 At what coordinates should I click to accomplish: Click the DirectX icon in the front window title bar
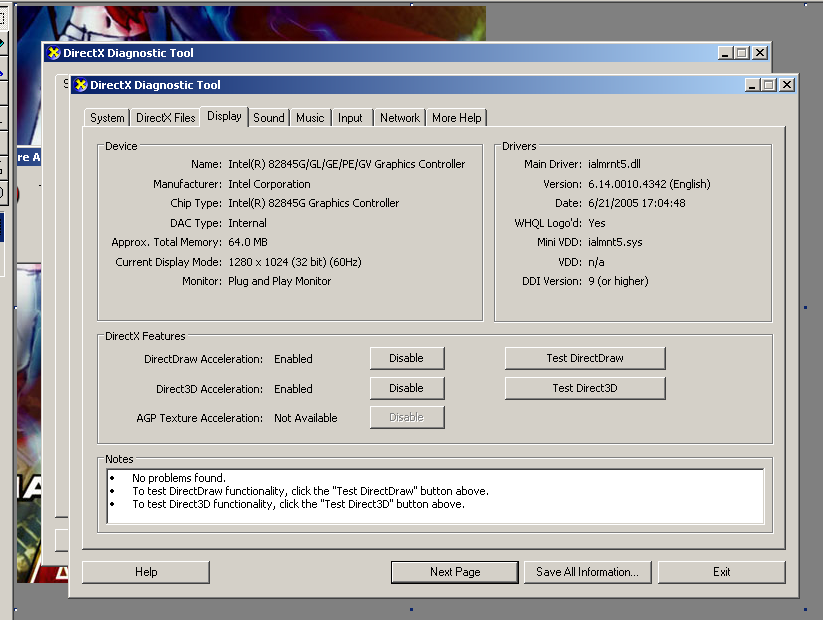[81, 85]
